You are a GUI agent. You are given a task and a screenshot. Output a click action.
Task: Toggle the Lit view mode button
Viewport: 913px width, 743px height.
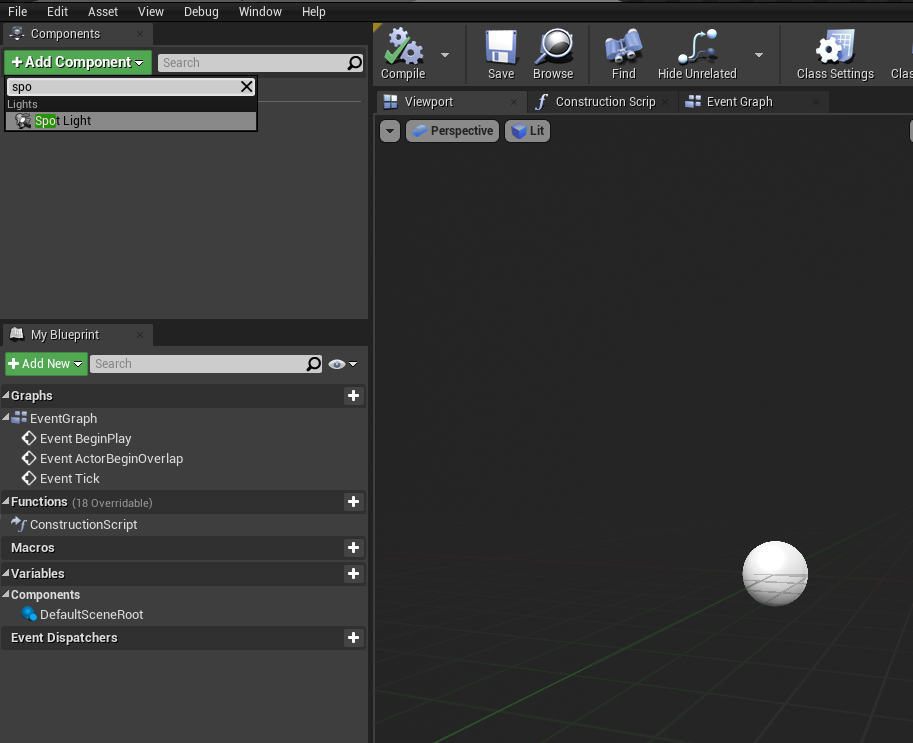pyautogui.click(x=527, y=131)
